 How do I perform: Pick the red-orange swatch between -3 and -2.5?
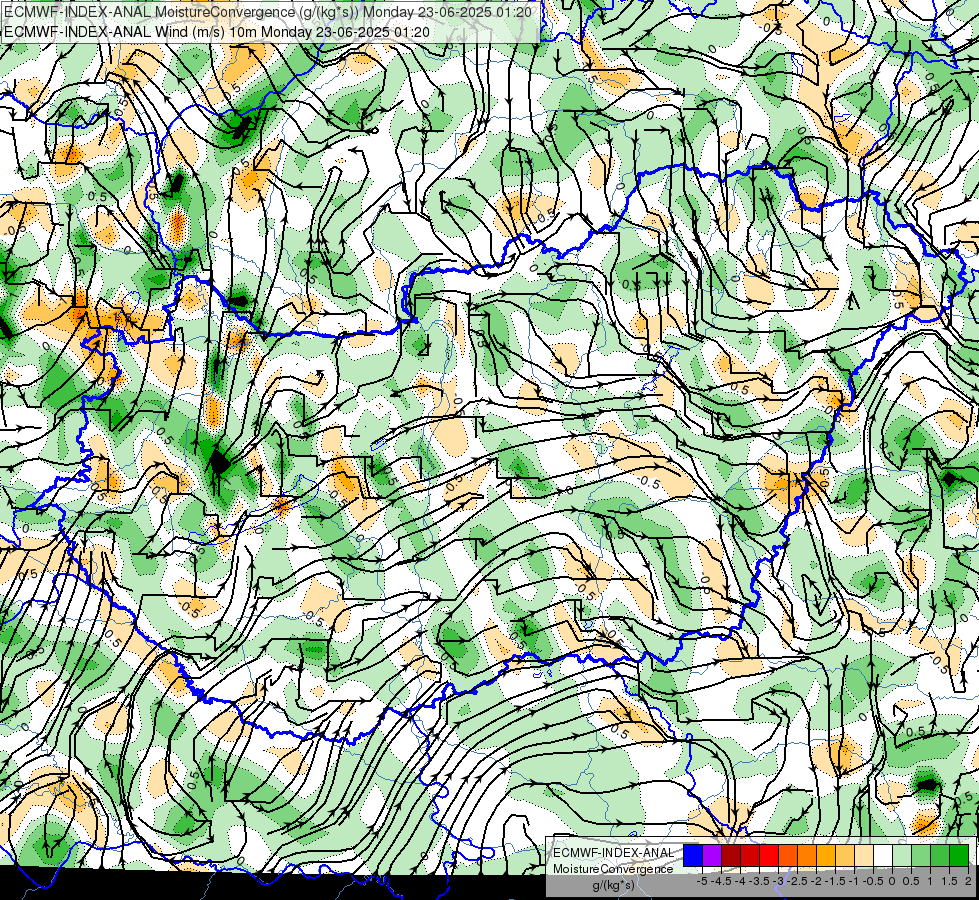[788, 855]
